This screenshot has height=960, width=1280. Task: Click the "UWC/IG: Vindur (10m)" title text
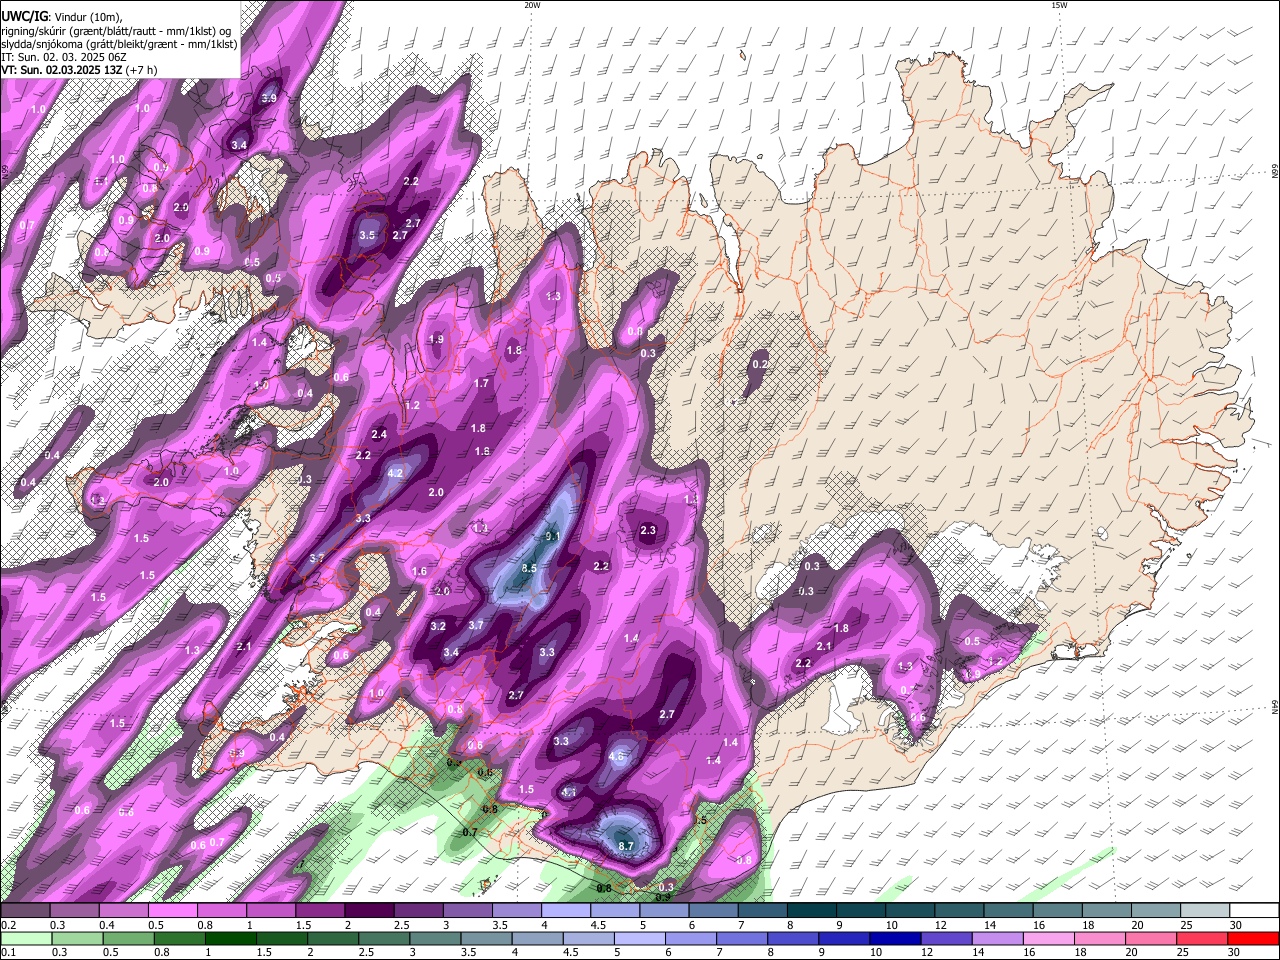(62, 17)
